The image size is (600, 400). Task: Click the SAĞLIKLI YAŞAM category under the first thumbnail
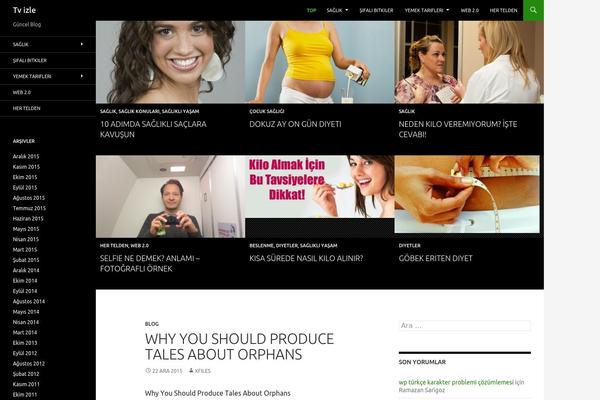(180, 111)
